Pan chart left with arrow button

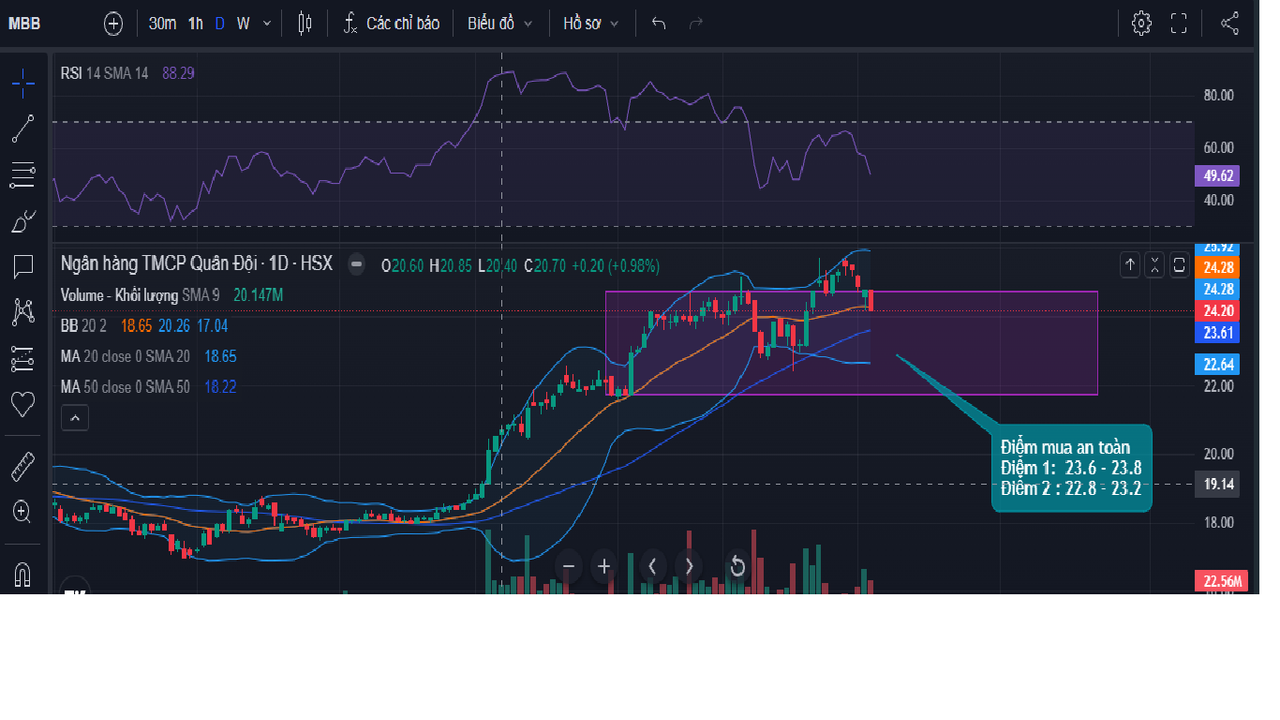click(x=652, y=566)
